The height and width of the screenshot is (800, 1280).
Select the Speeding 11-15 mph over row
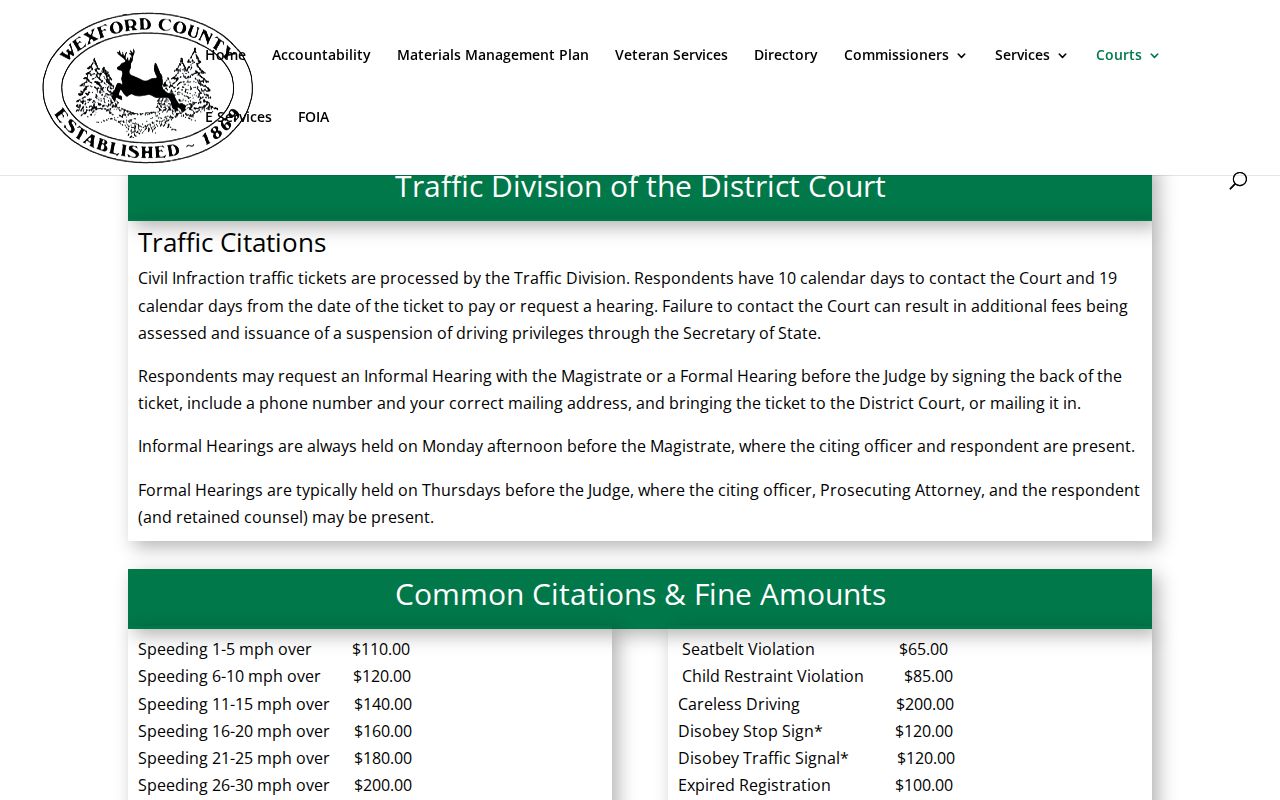[275, 704]
